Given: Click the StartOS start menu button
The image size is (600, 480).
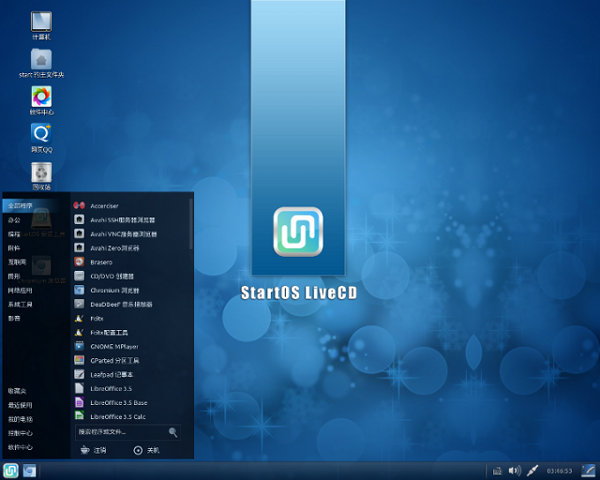Looking at the screenshot, I should (11, 470).
